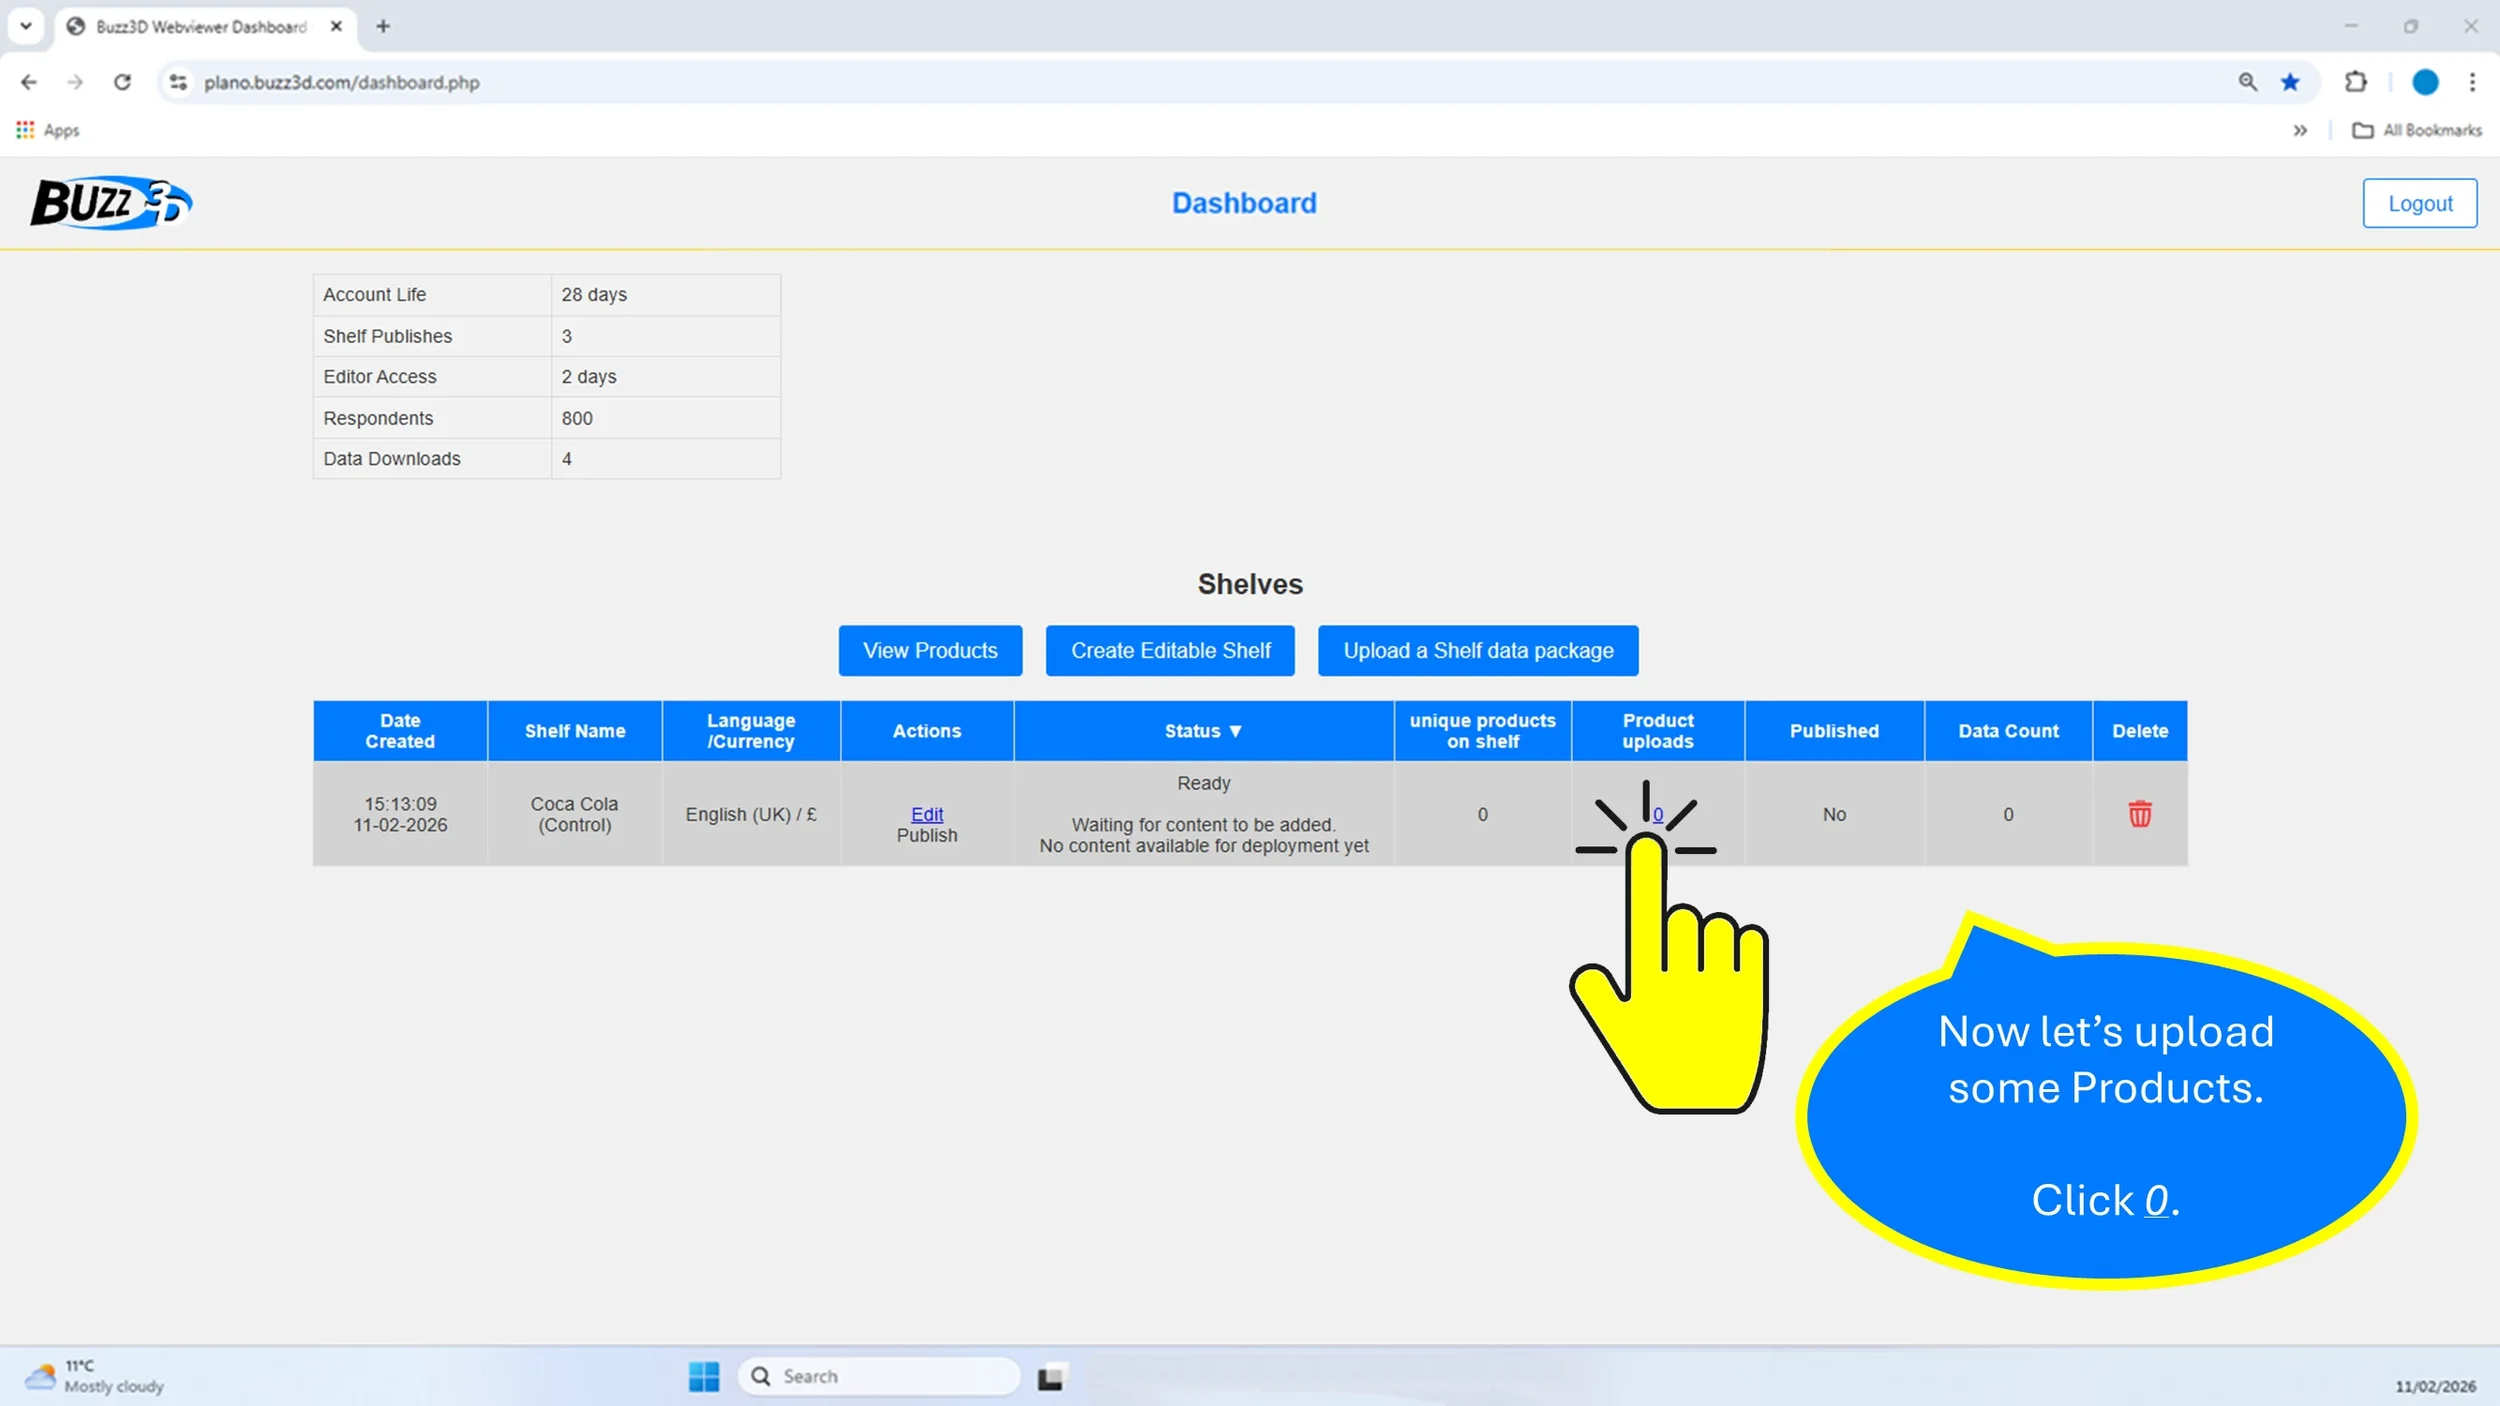Select the Buzz3D Webviewer Dashboard tab

pos(200,27)
